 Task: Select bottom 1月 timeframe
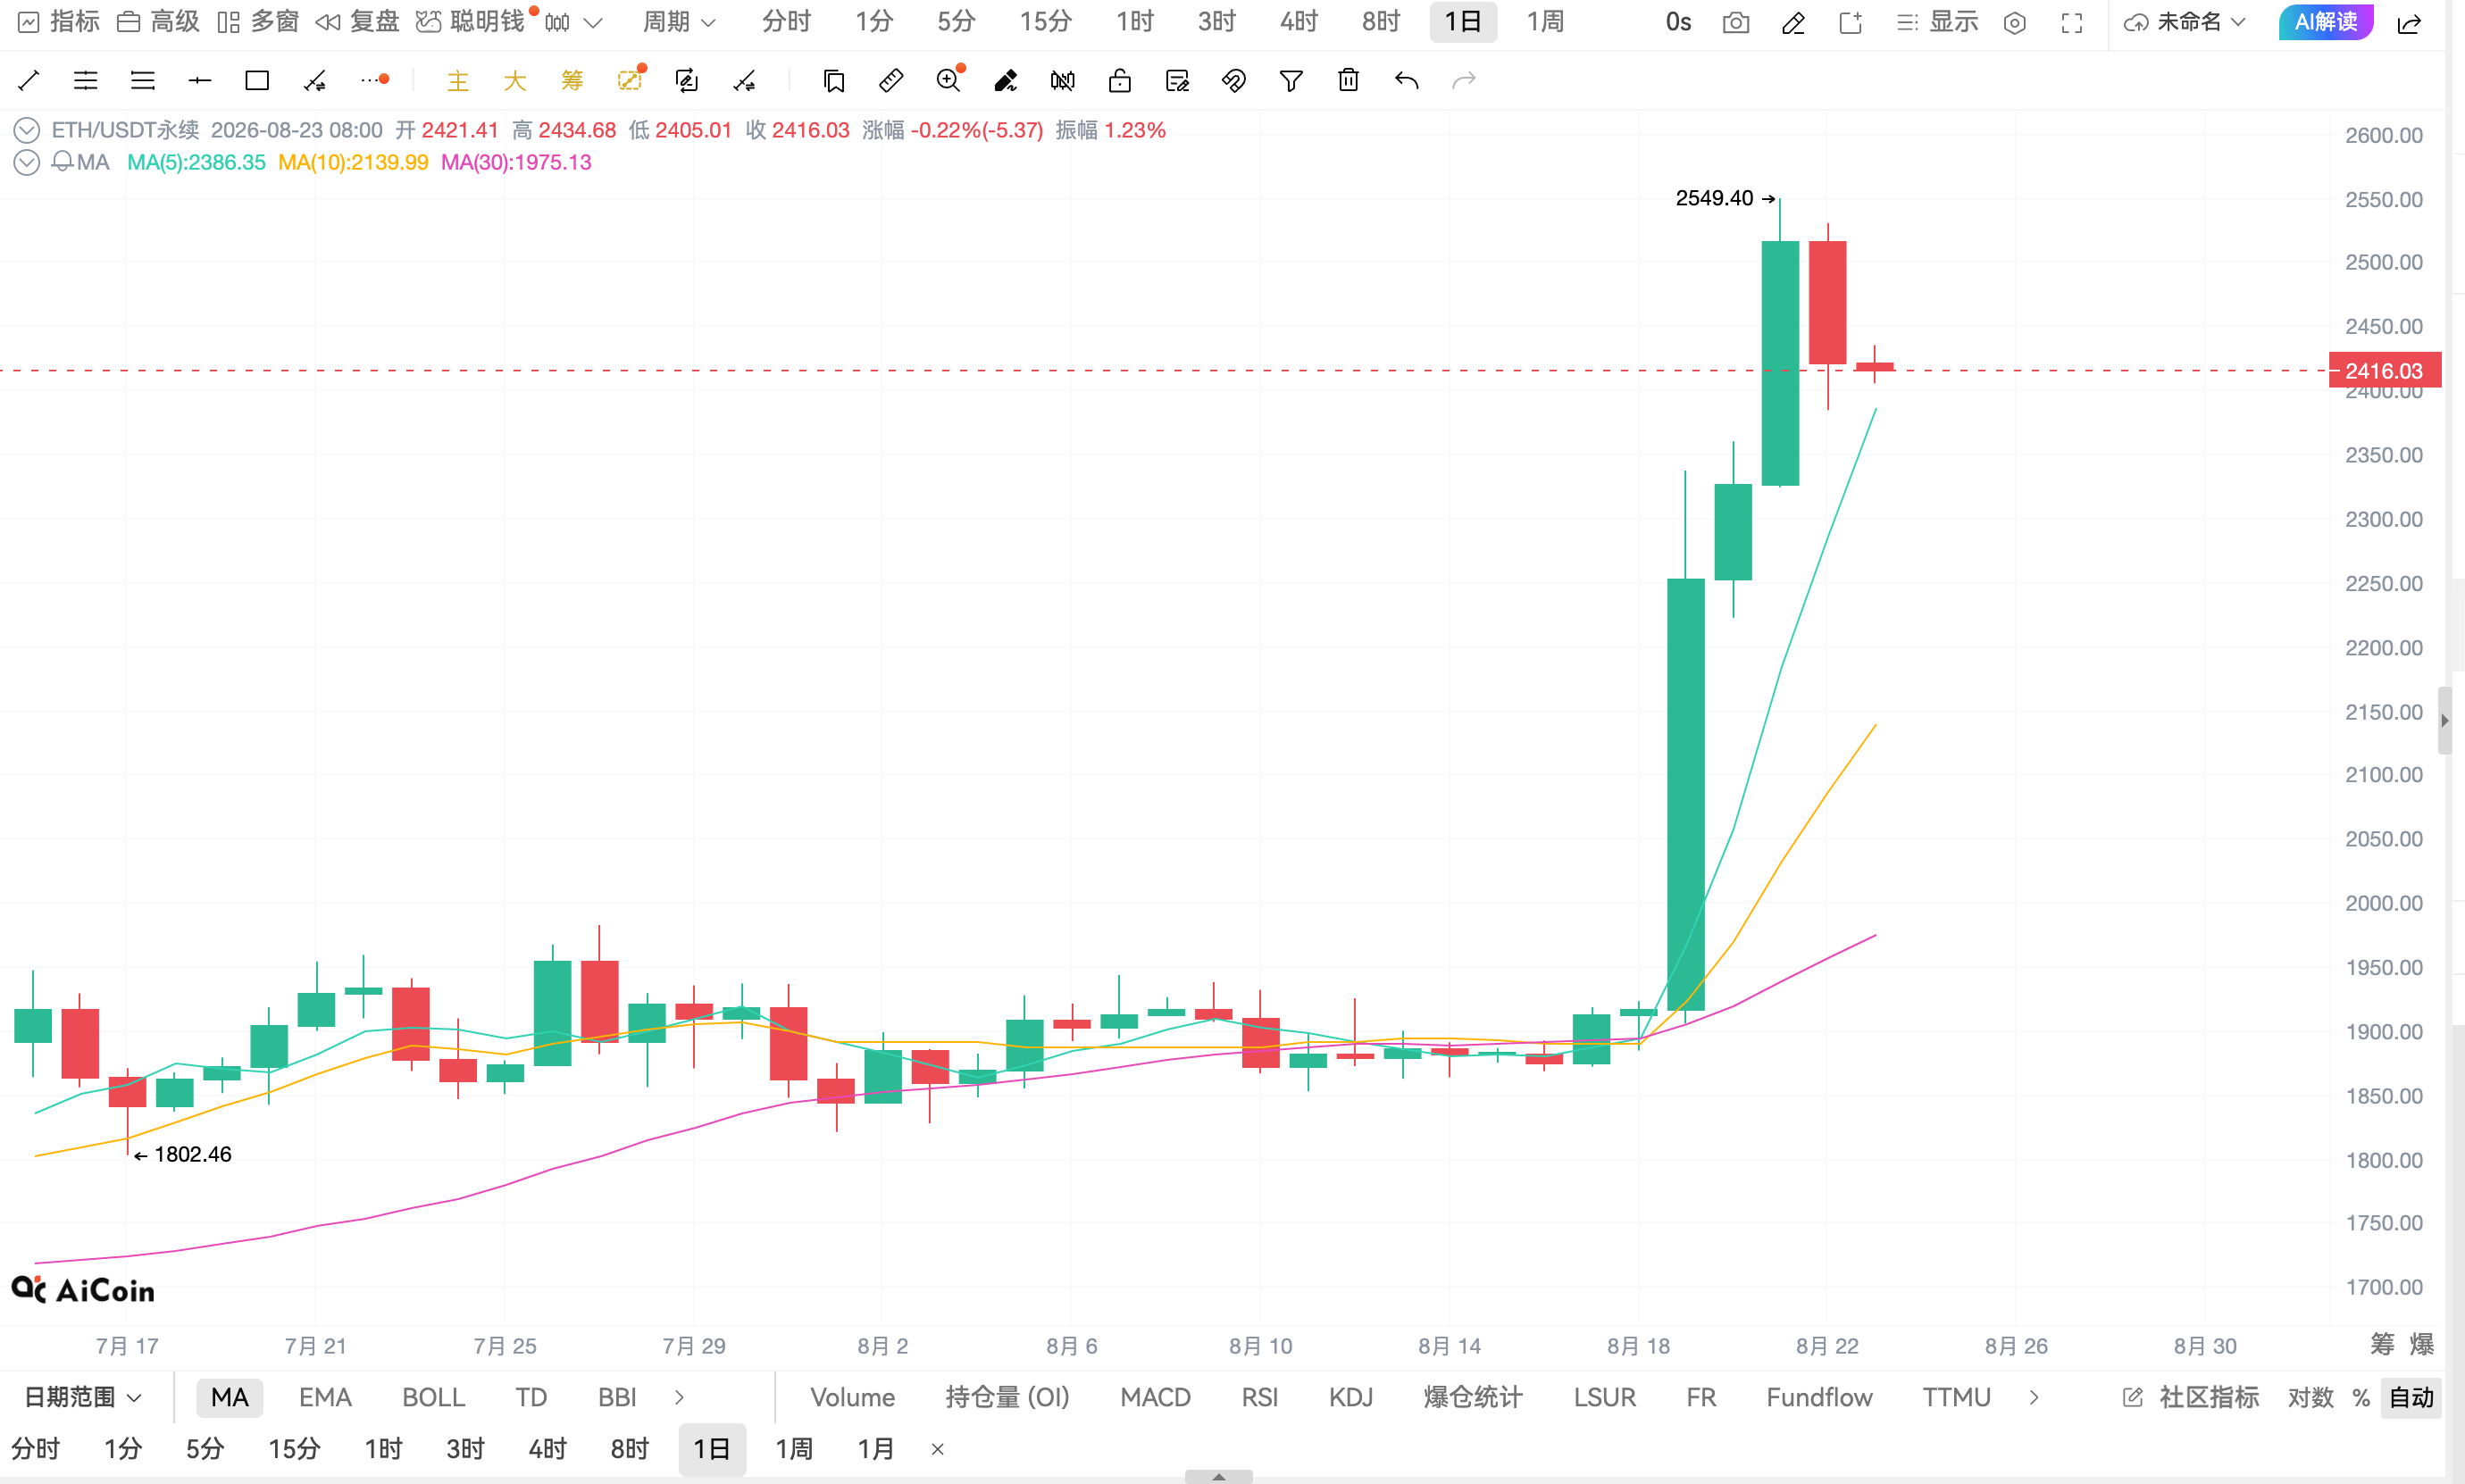(x=875, y=1449)
